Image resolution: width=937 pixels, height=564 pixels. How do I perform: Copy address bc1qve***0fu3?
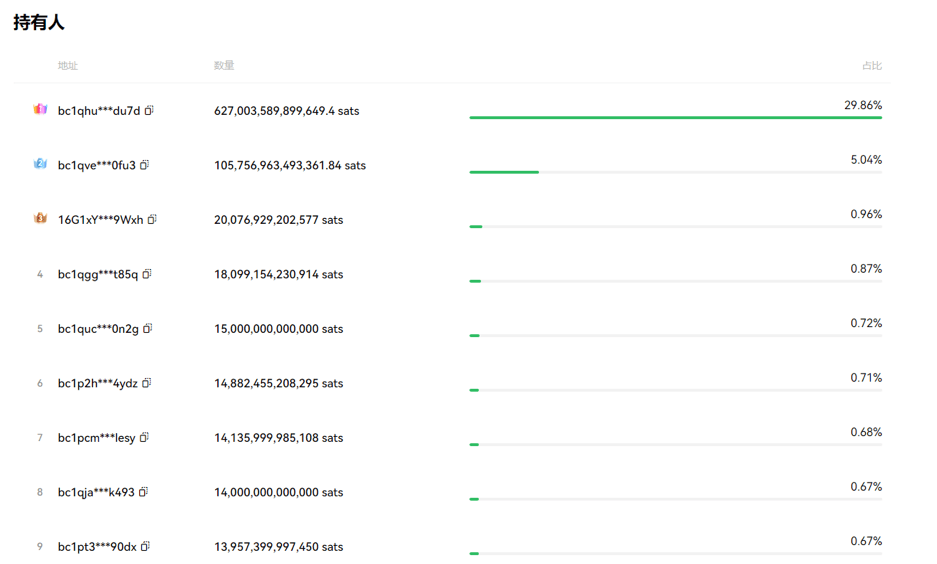point(144,165)
